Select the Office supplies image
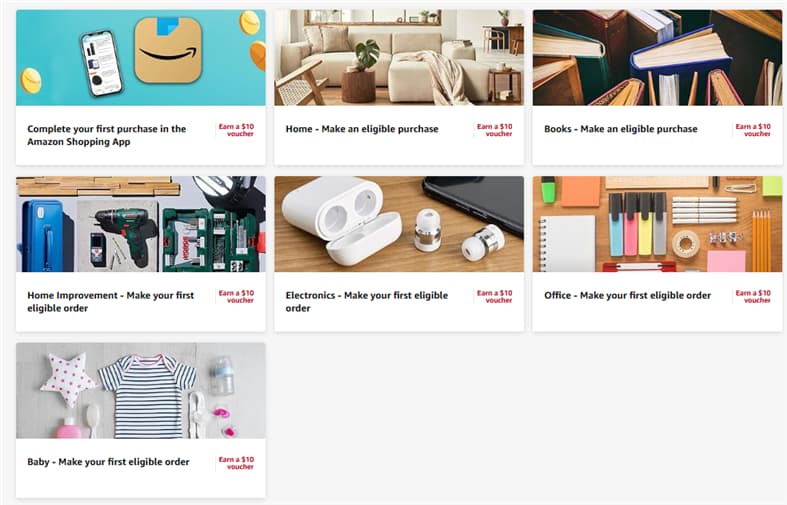 coord(658,224)
